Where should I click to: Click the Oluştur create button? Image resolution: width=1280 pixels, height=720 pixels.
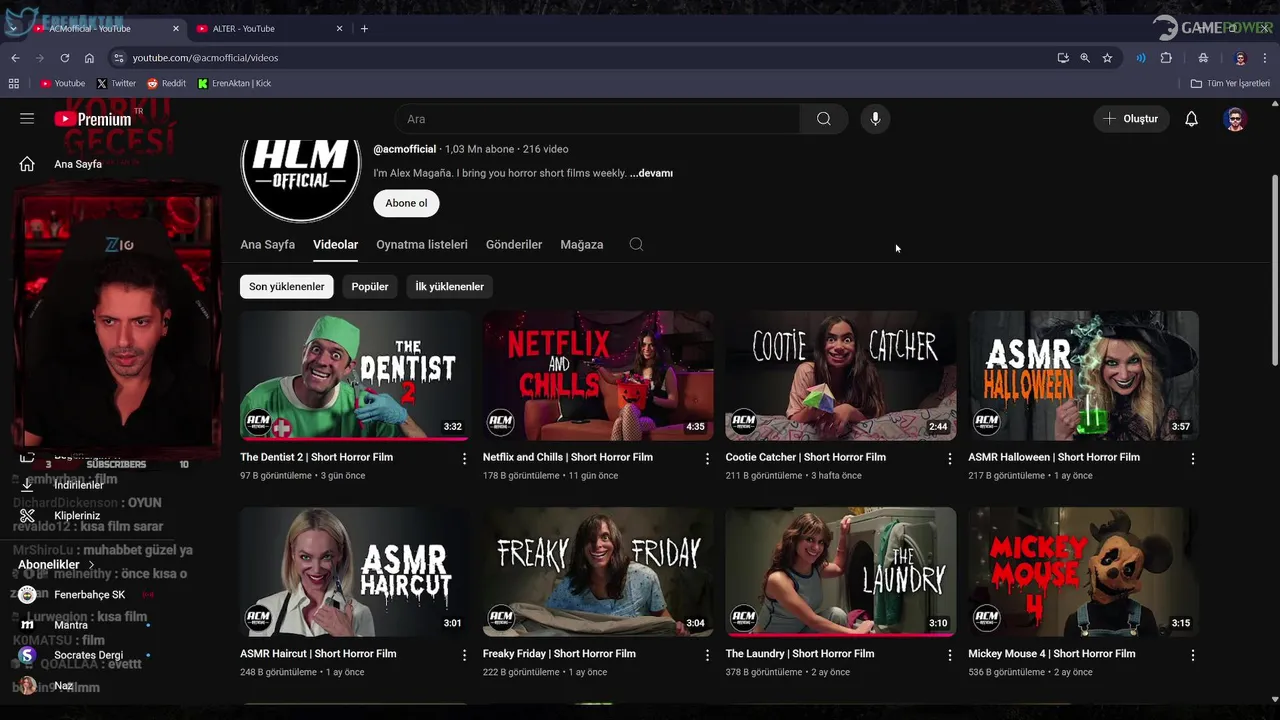tap(1131, 119)
